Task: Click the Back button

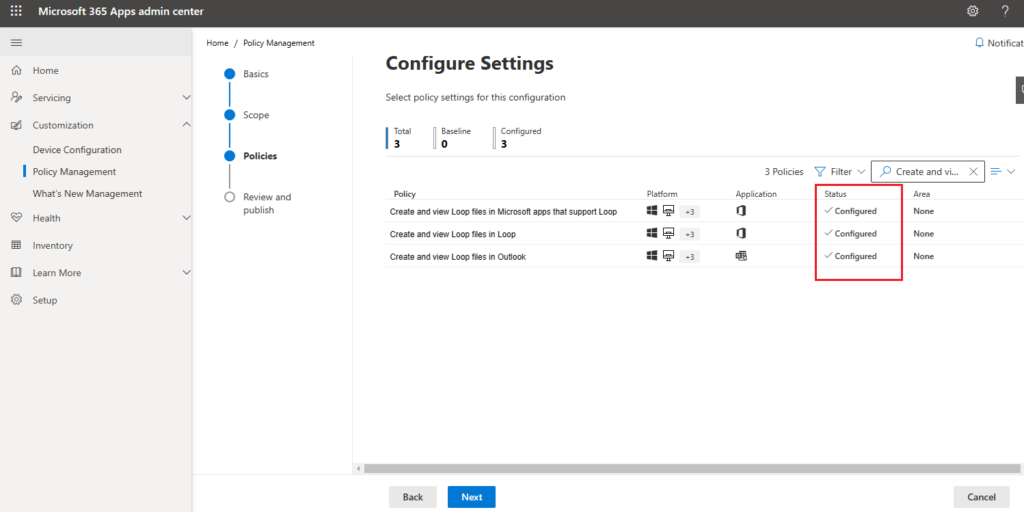Action: (413, 497)
